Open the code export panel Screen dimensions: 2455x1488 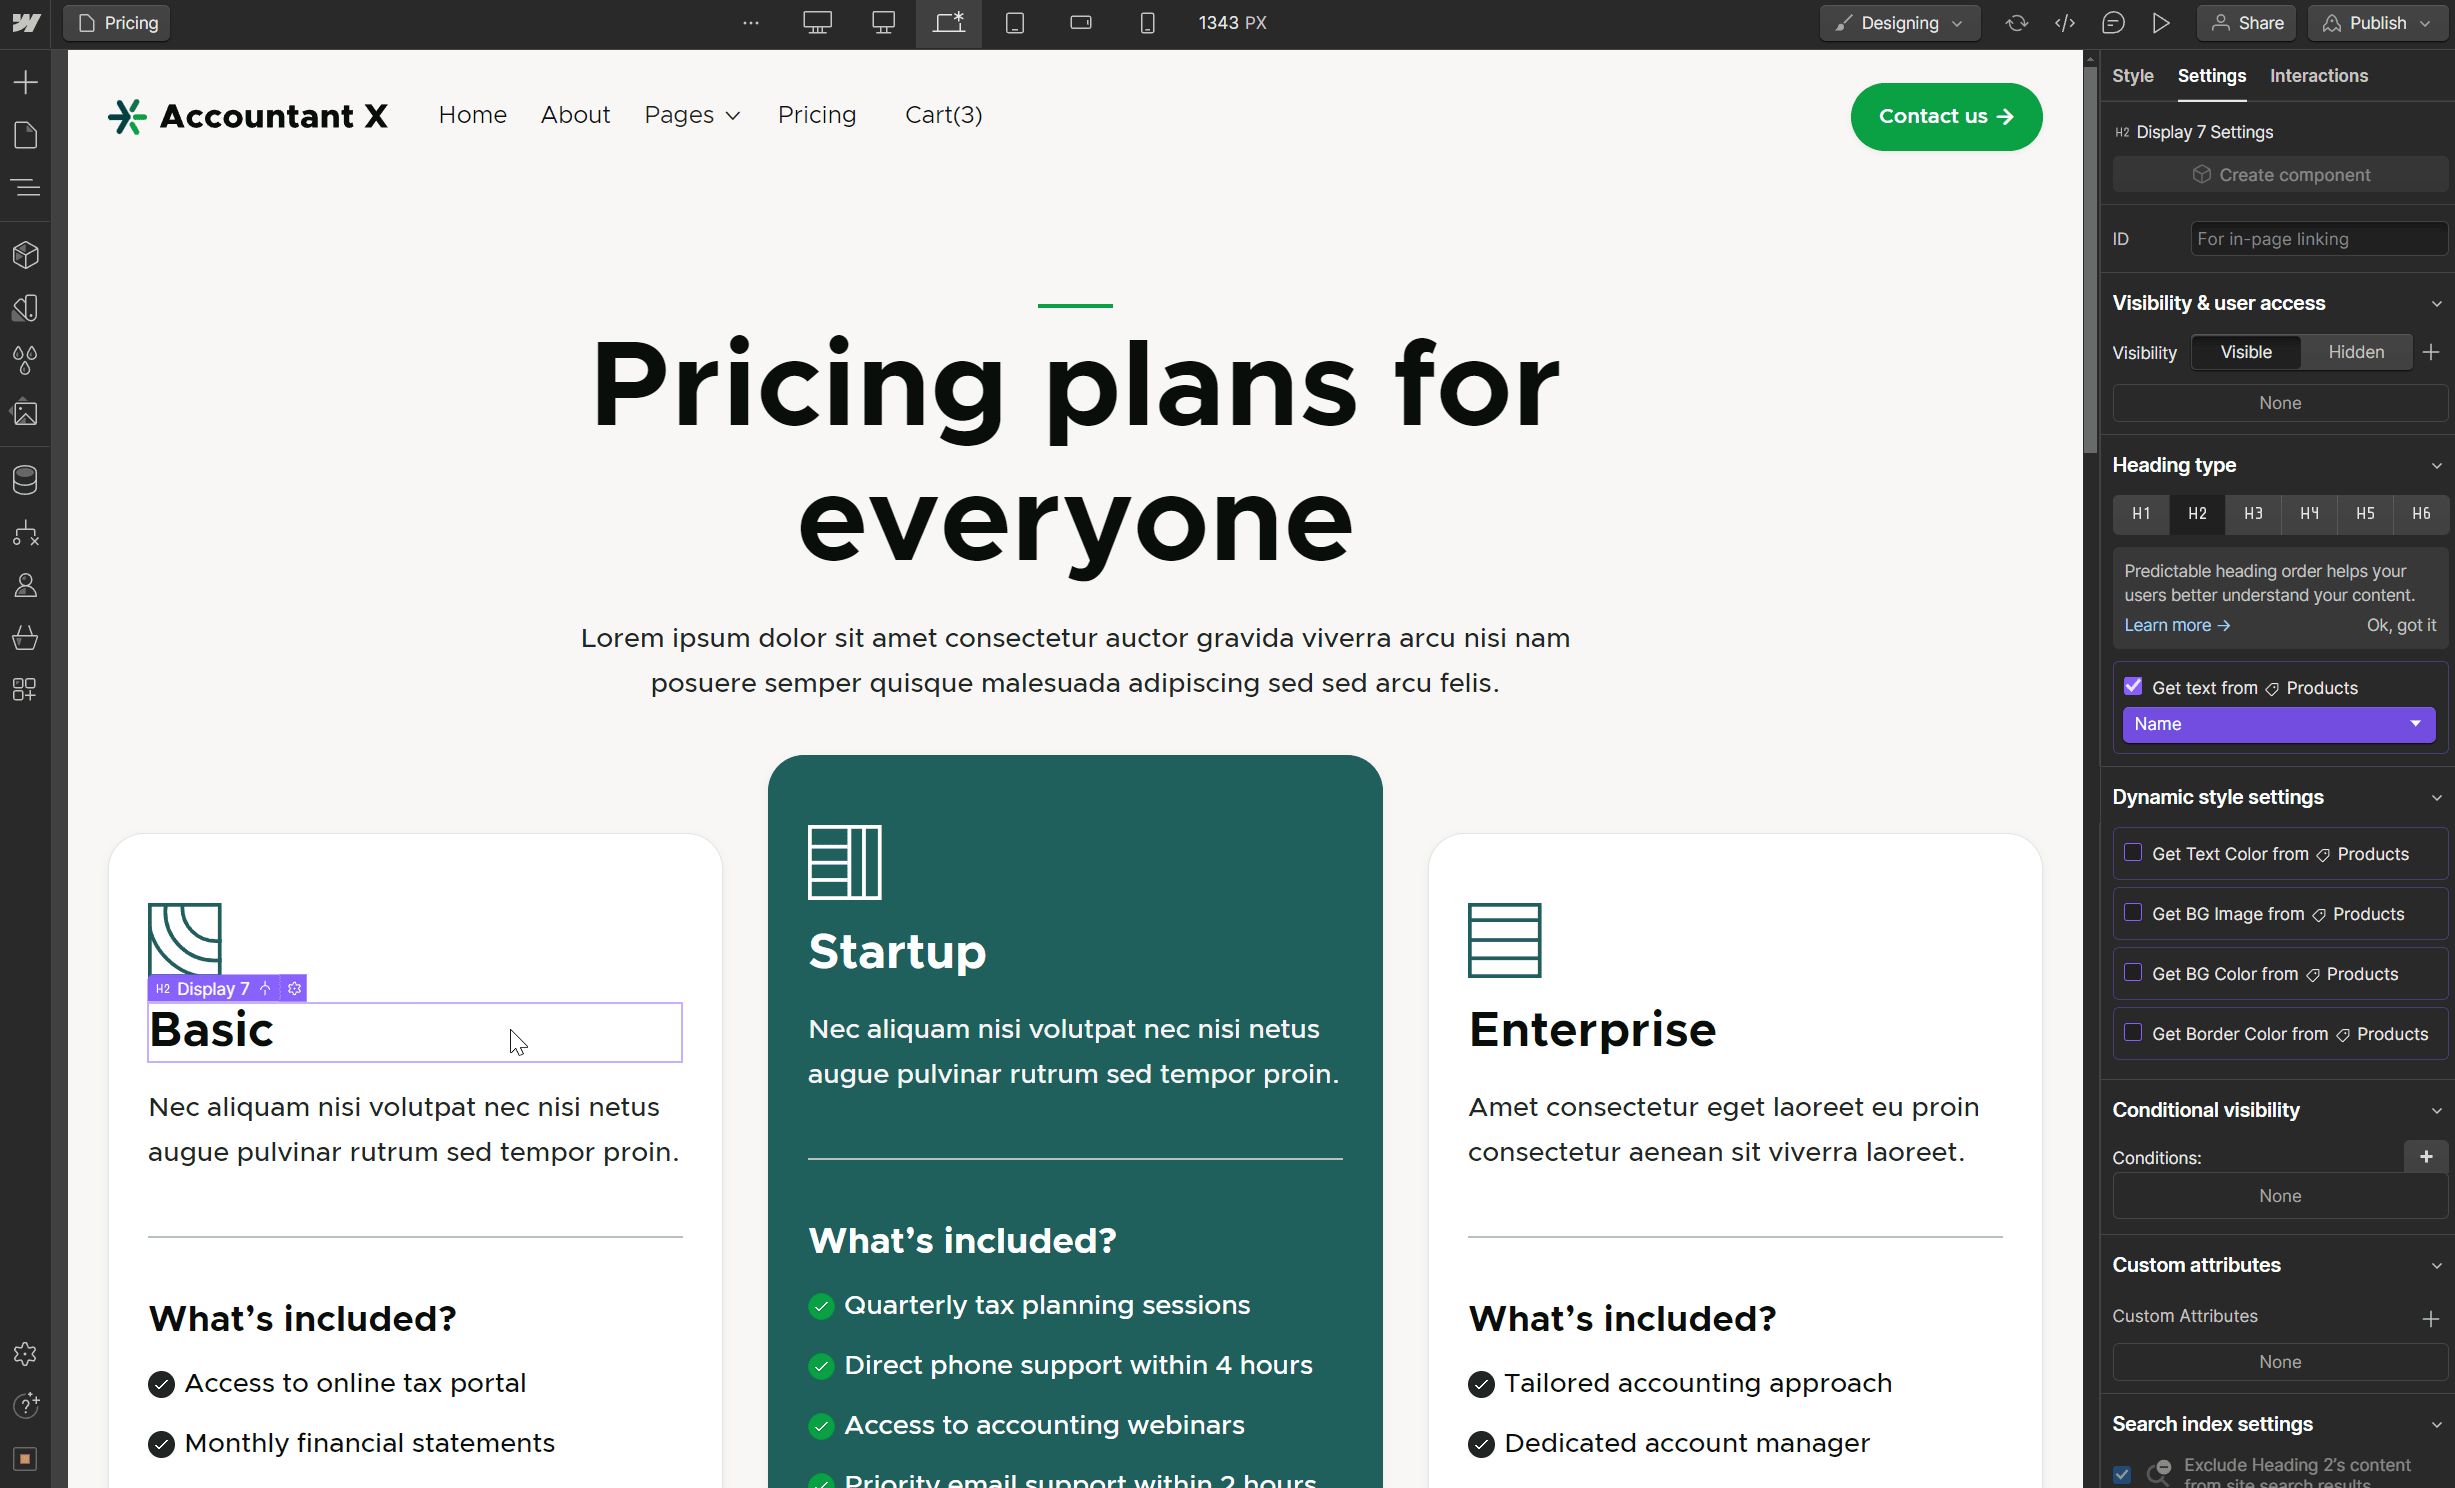(x=2064, y=22)
